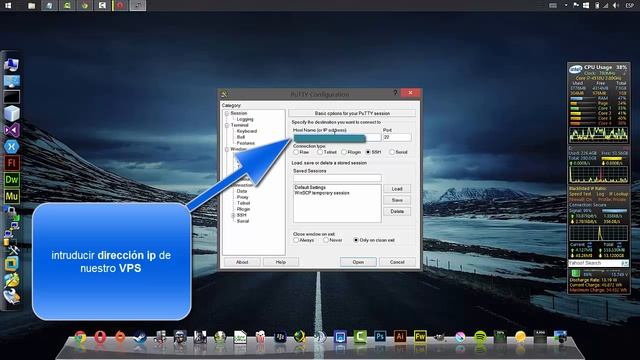640x360 pixels.
Task: Select Keyboard category
Action: point(247,131)
